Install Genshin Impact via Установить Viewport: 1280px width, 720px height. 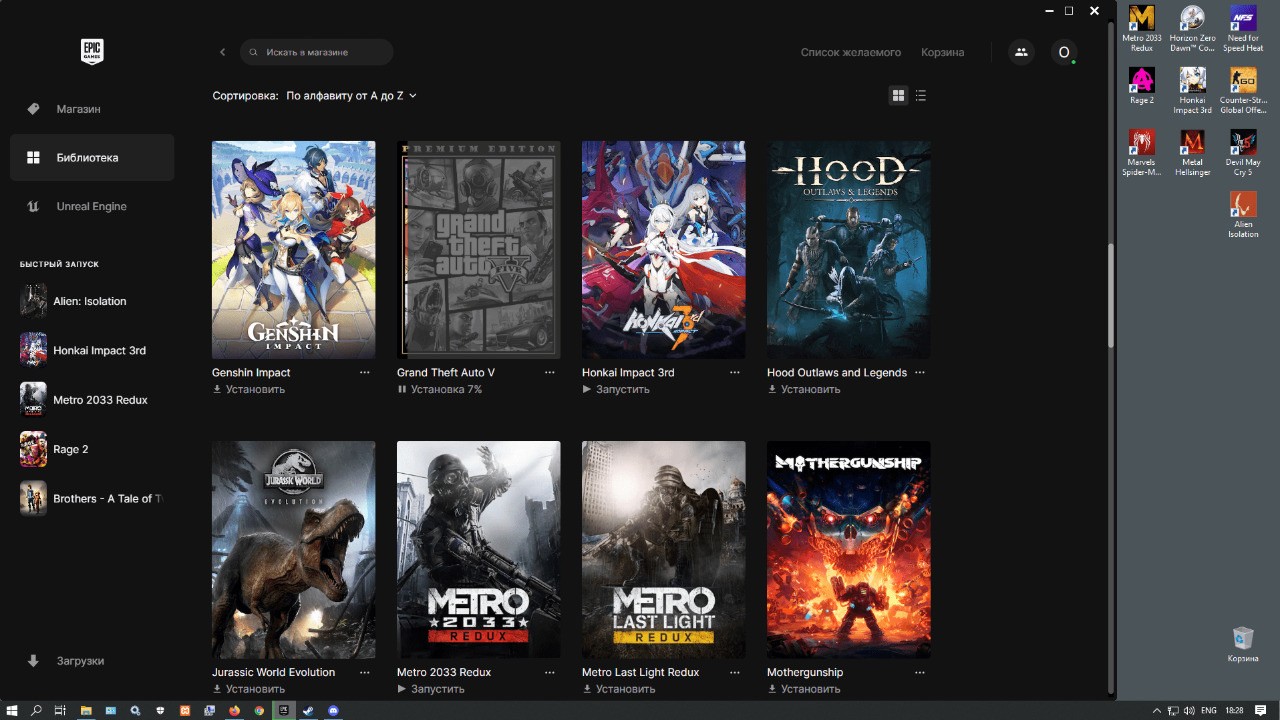pyautogui.click(x=249, y=390)
